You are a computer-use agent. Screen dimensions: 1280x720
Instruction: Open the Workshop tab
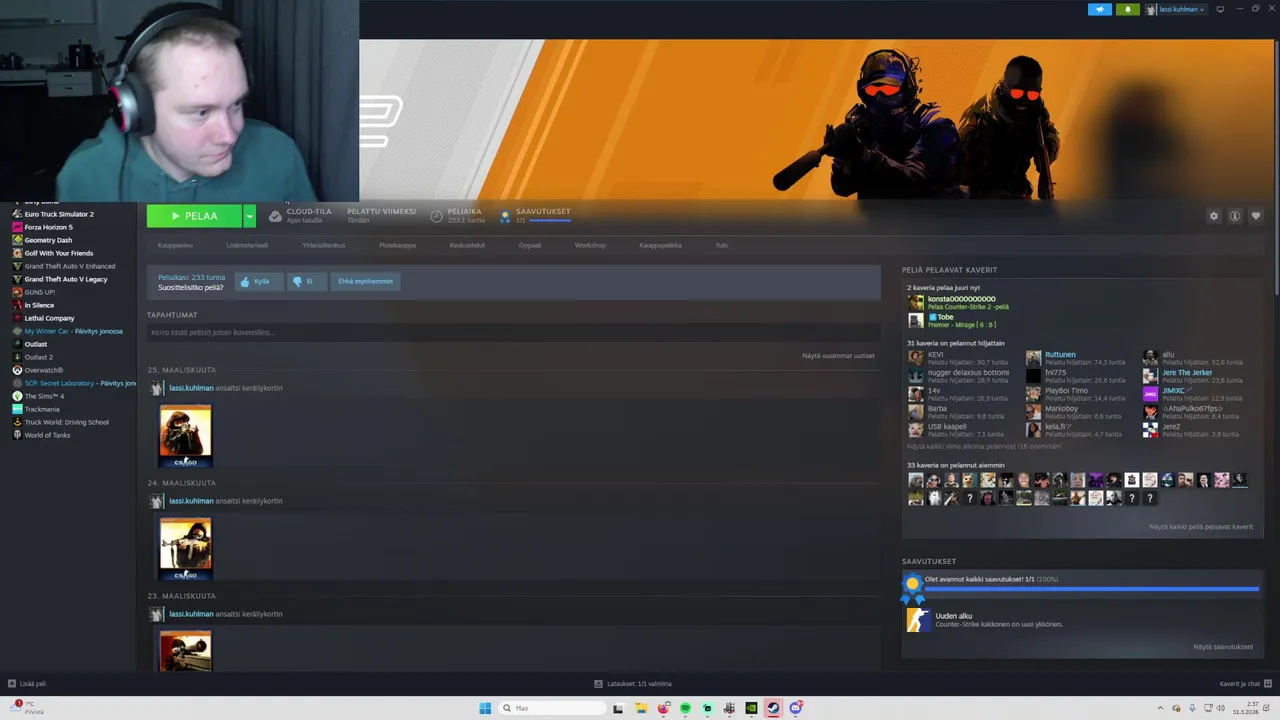pyautogui.click(x=590, y=245)
